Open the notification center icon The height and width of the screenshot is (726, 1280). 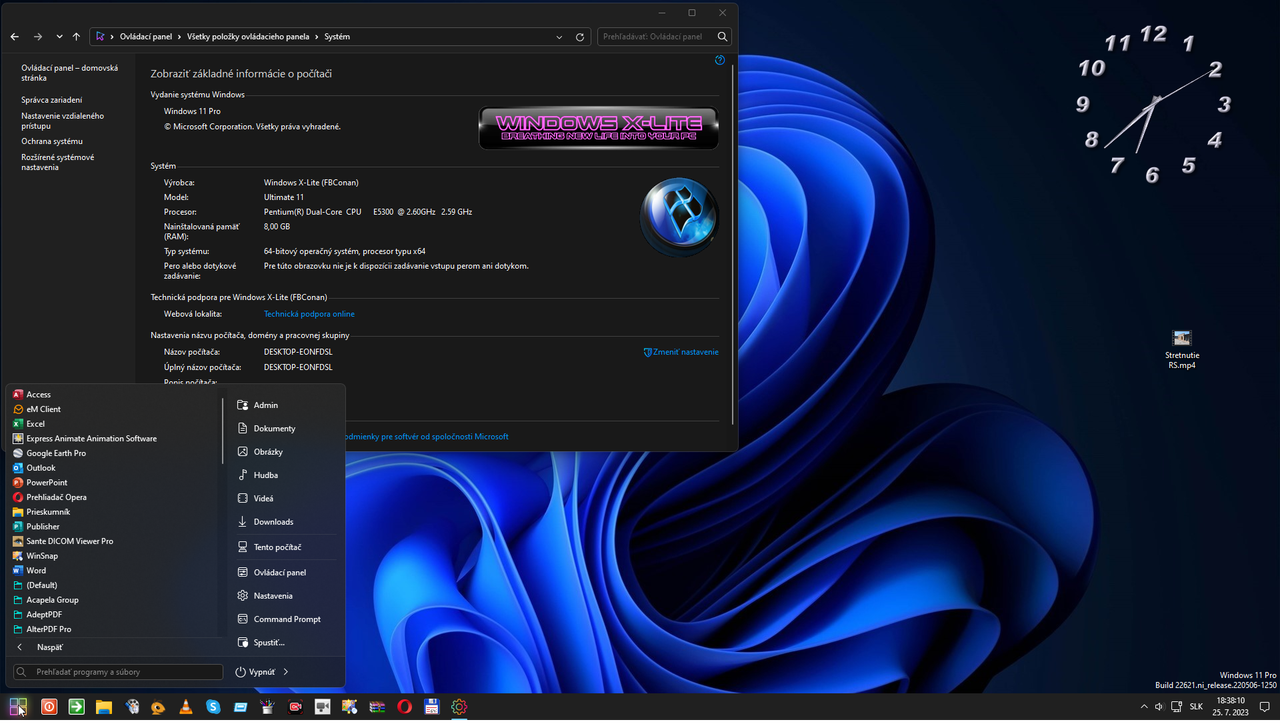(1264, 707)
